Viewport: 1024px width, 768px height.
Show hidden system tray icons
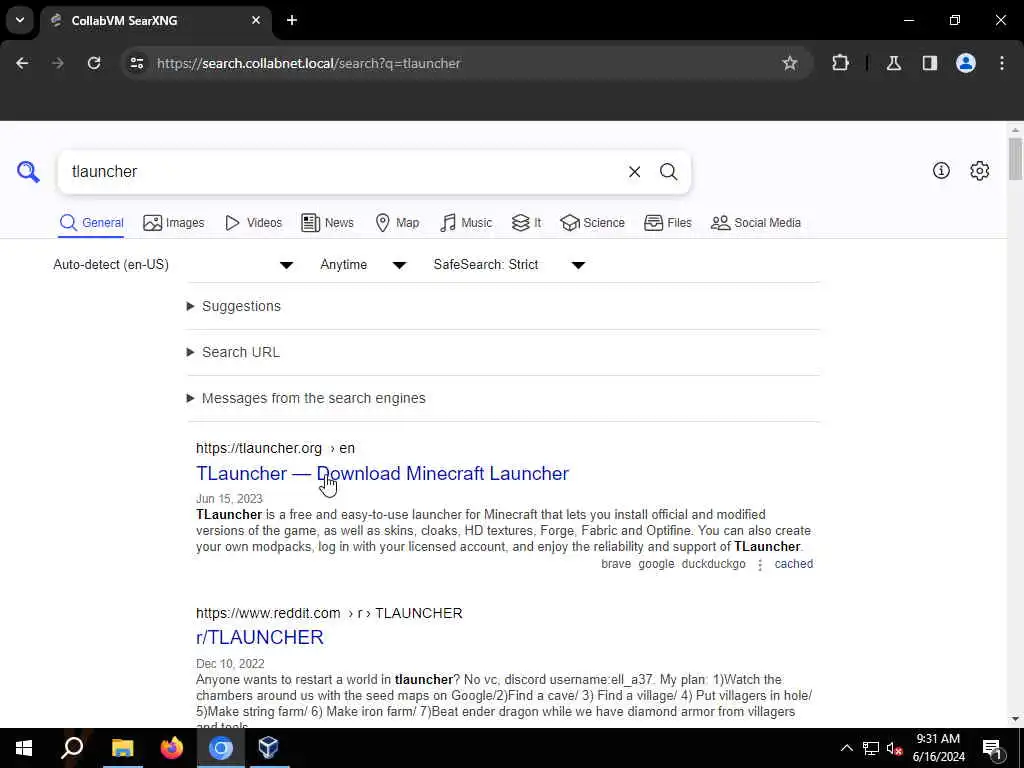coord(846,748)
